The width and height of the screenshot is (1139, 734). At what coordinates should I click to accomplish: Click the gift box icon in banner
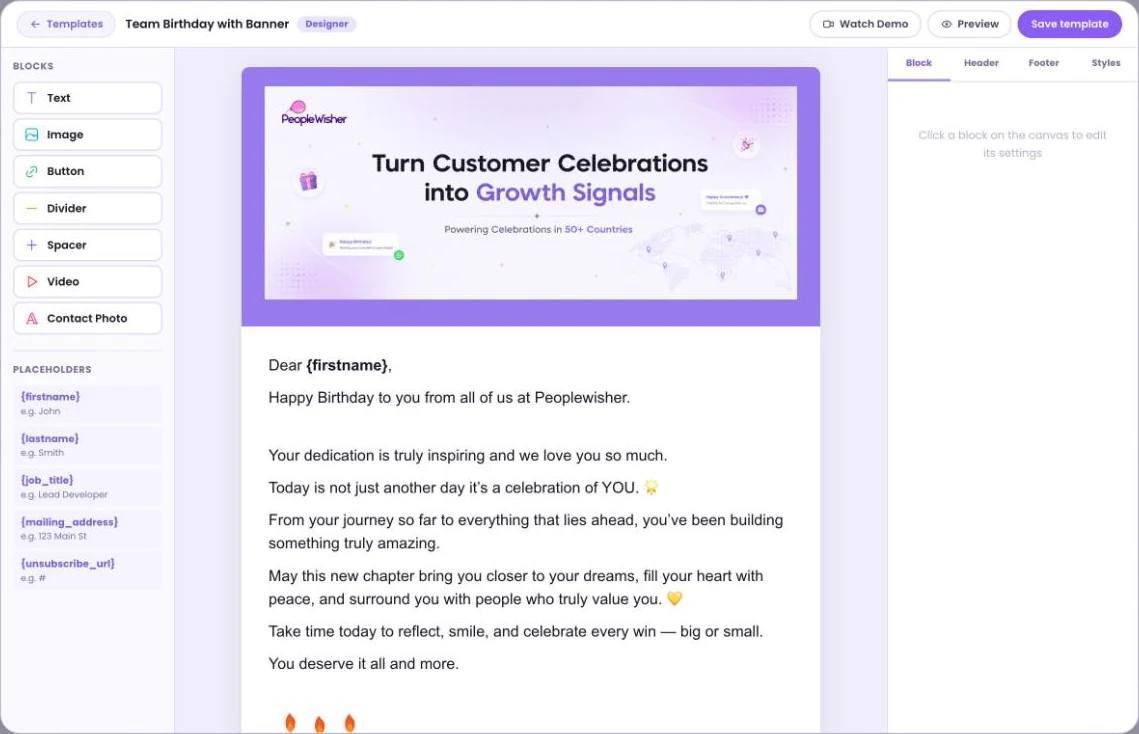pyautogui.click(x=308, y=181)
